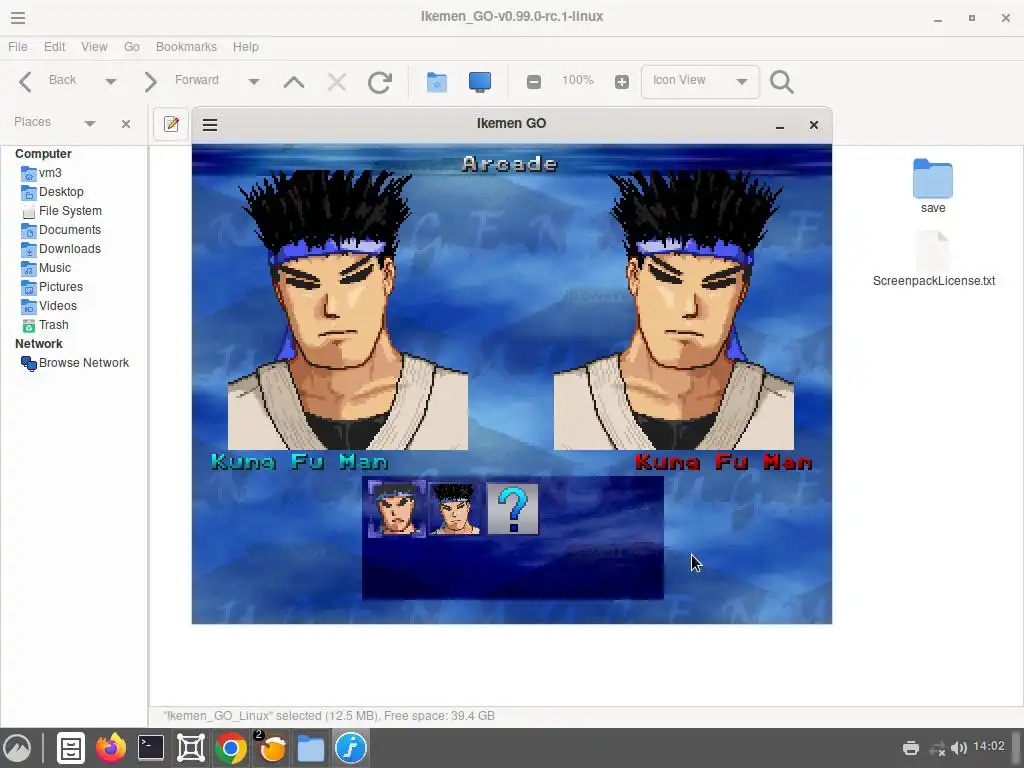Viewport: 1024px width, 768px height.
Task: Select vm3 in the sidebar
Action: (x=41, y=173)
